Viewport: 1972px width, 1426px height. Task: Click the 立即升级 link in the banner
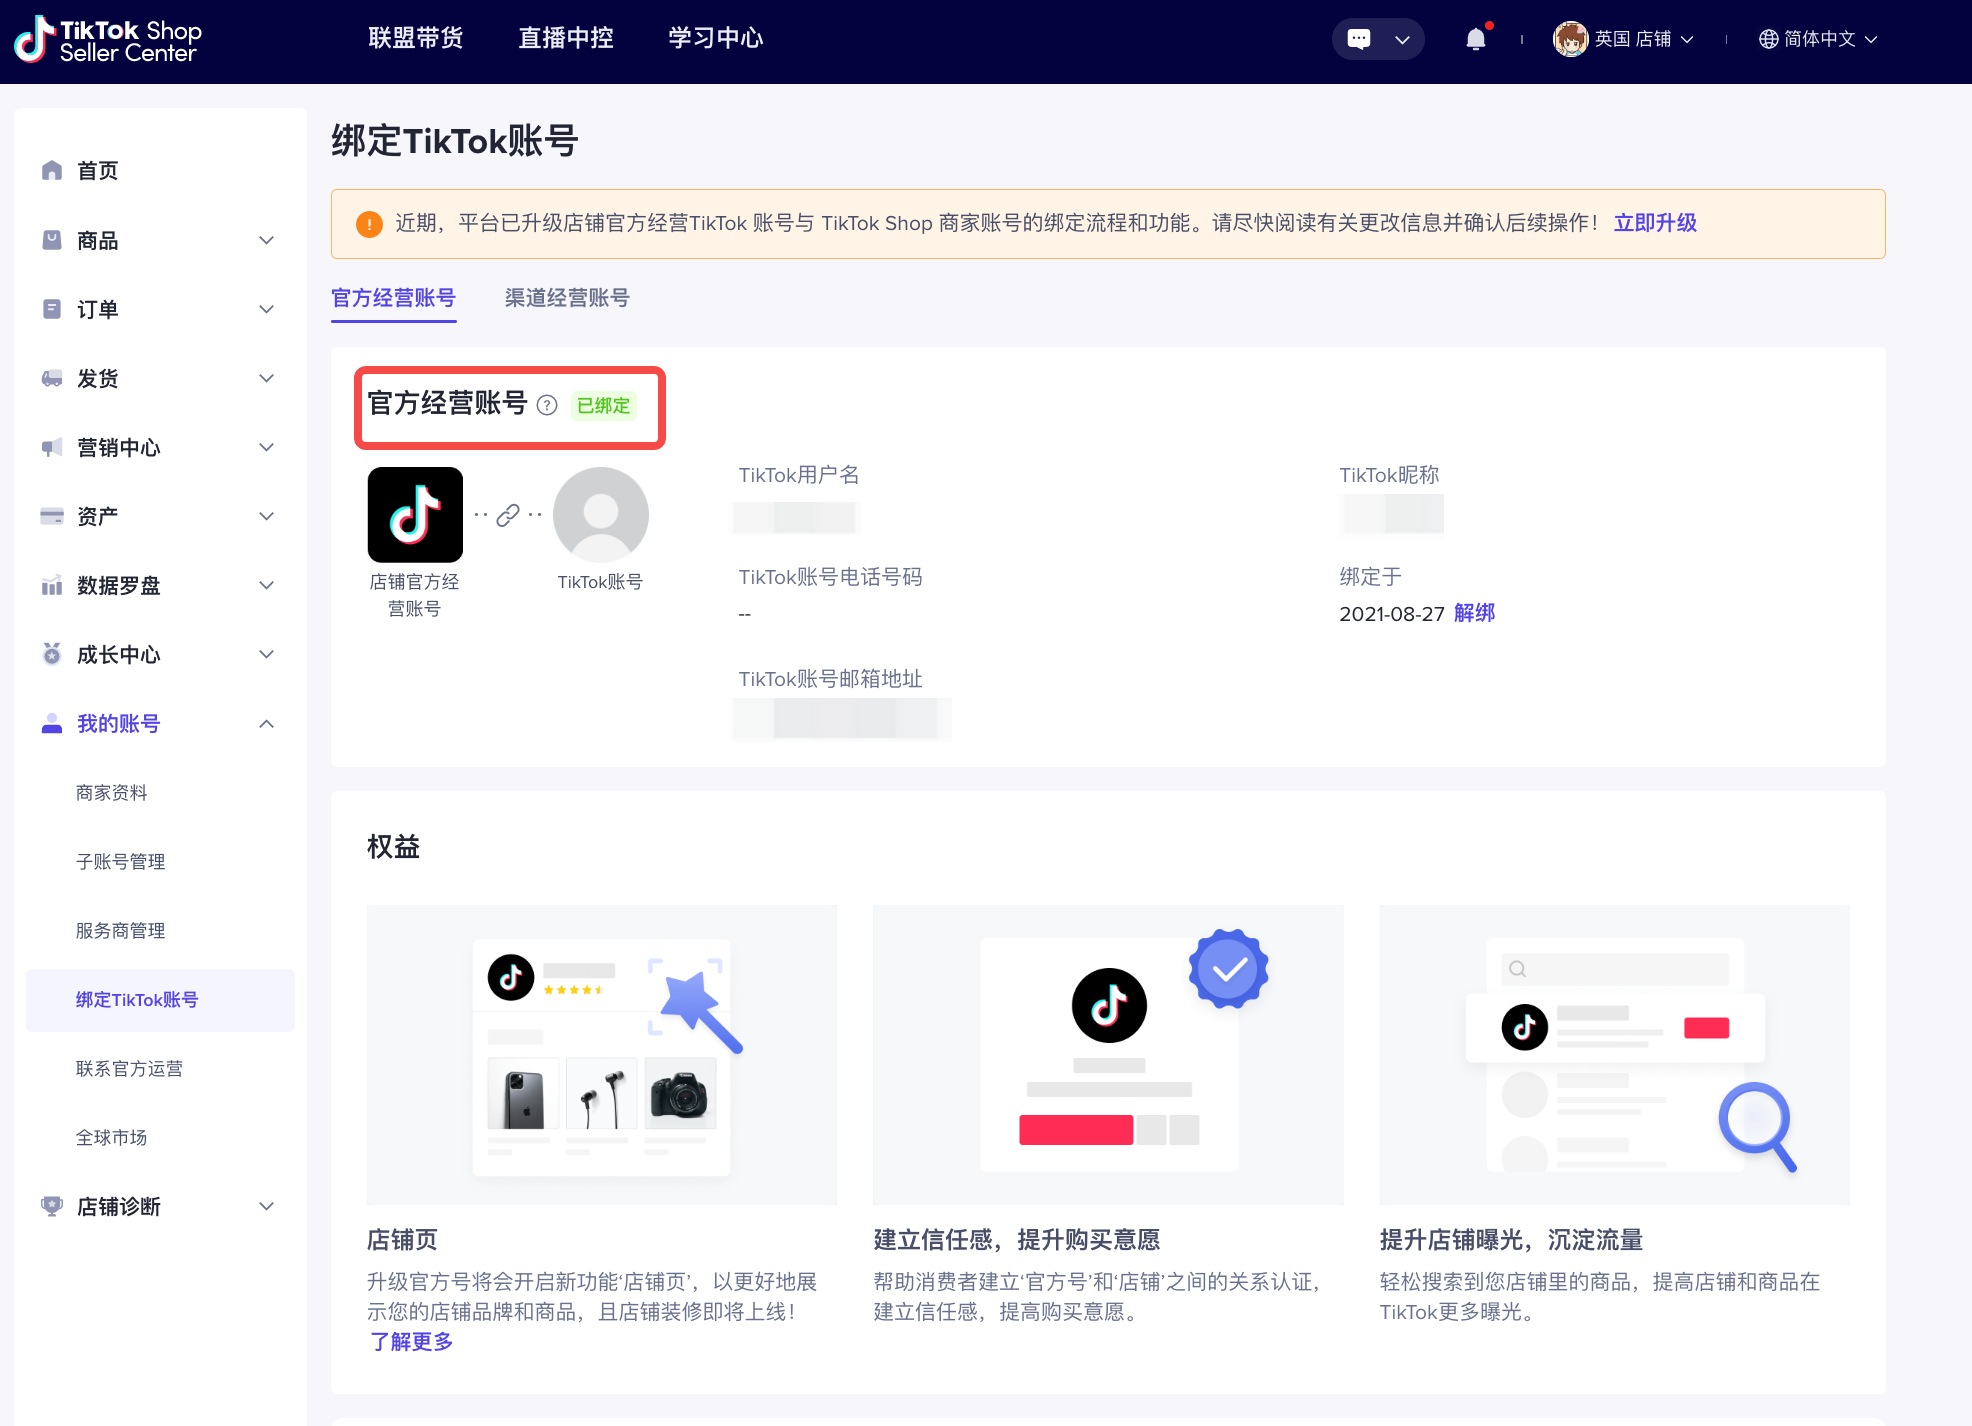tap(1655, 223)
